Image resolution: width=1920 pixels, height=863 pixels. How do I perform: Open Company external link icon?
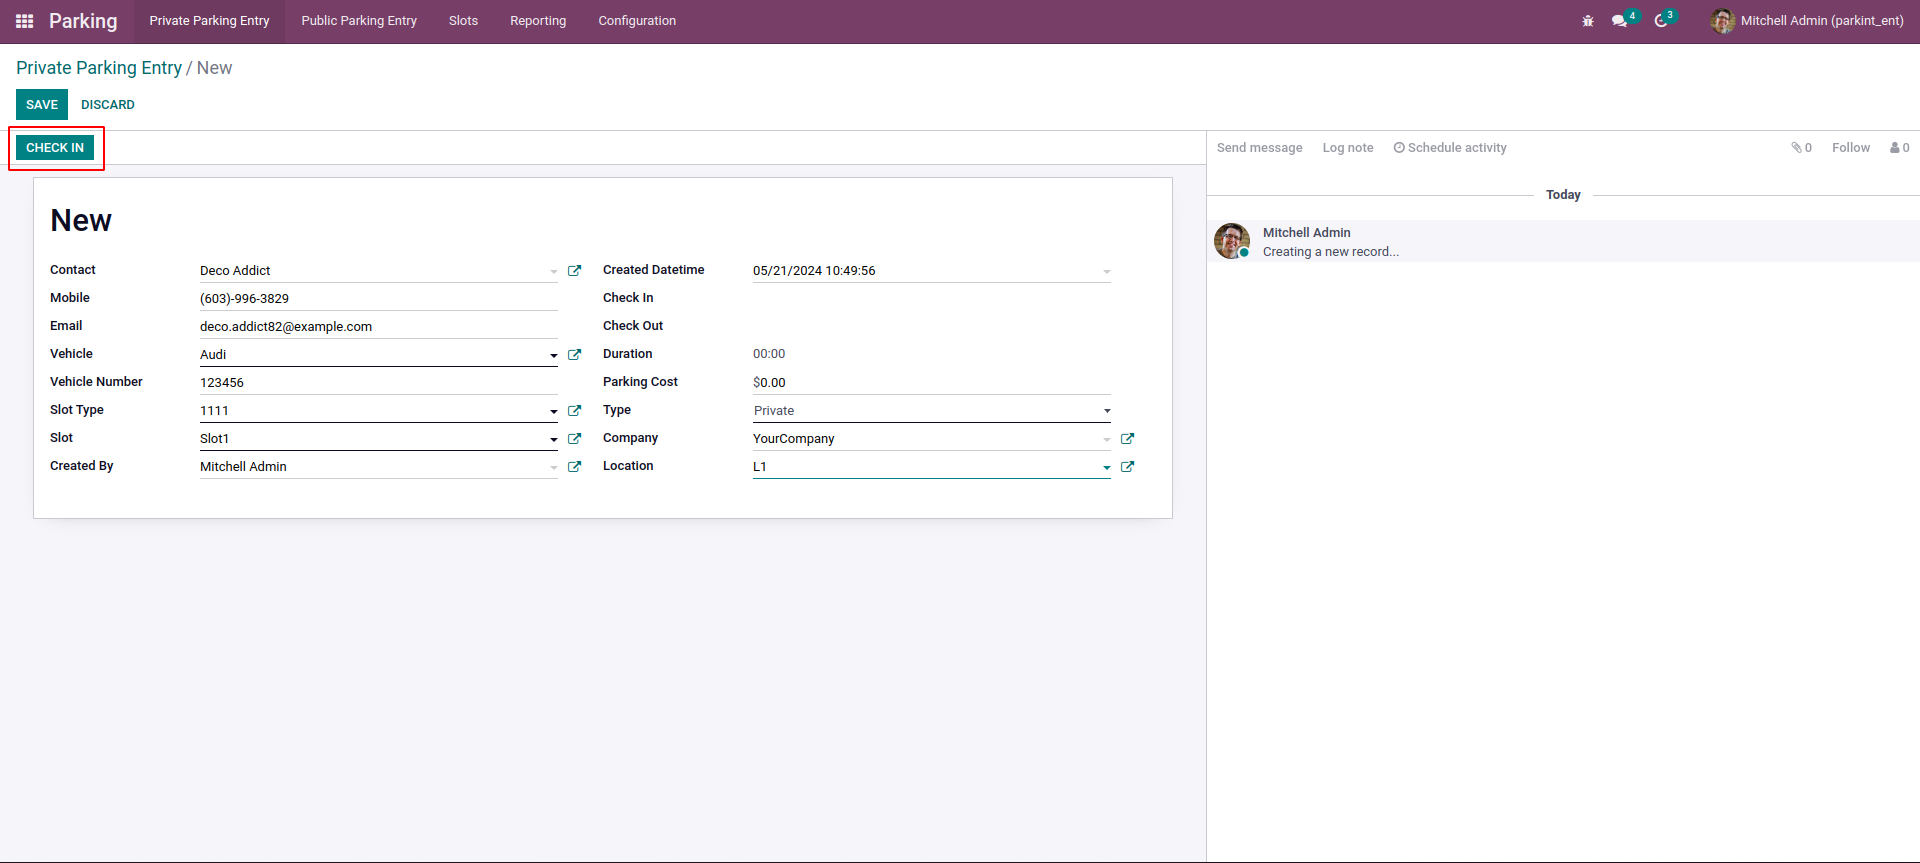pyautogui.click(x=1127, y=439)
